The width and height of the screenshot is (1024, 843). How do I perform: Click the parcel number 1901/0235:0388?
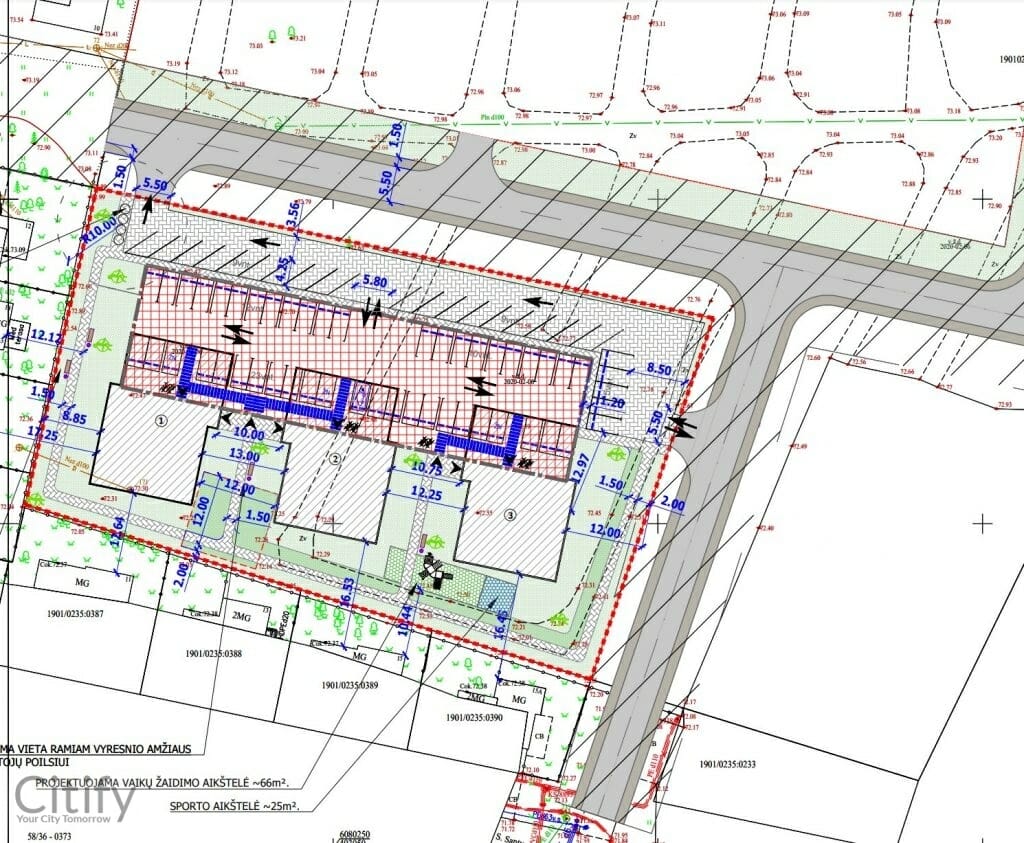point(213,651)
